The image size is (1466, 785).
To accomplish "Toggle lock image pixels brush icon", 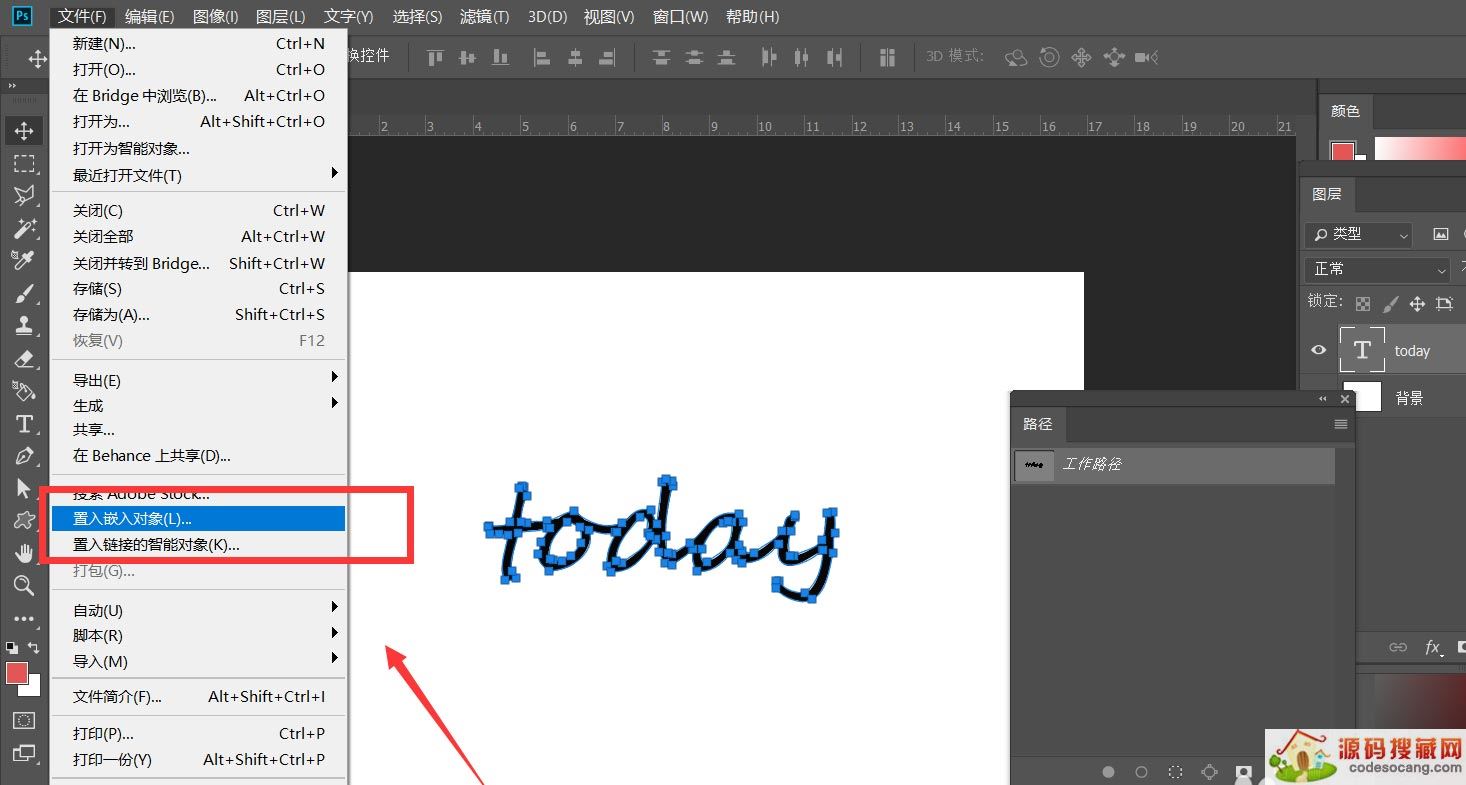I will point(1390,303).
